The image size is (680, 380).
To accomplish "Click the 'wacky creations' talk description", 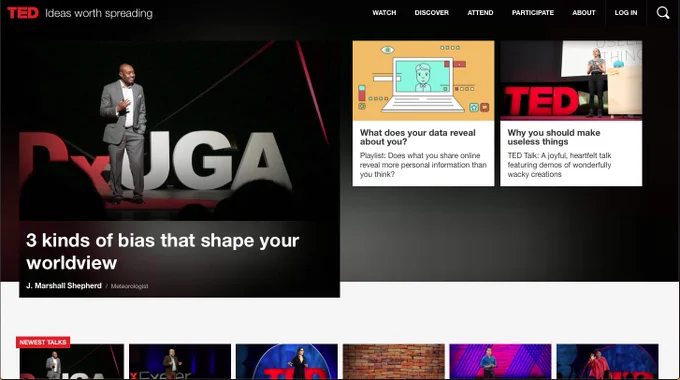I will [x=559, y=165].
